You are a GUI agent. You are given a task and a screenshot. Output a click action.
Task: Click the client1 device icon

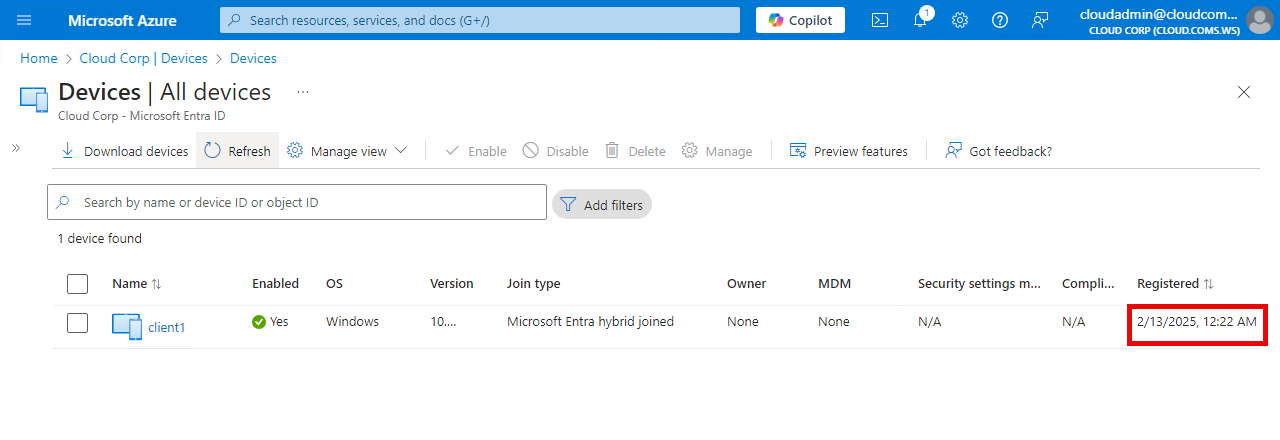[127, 326]
